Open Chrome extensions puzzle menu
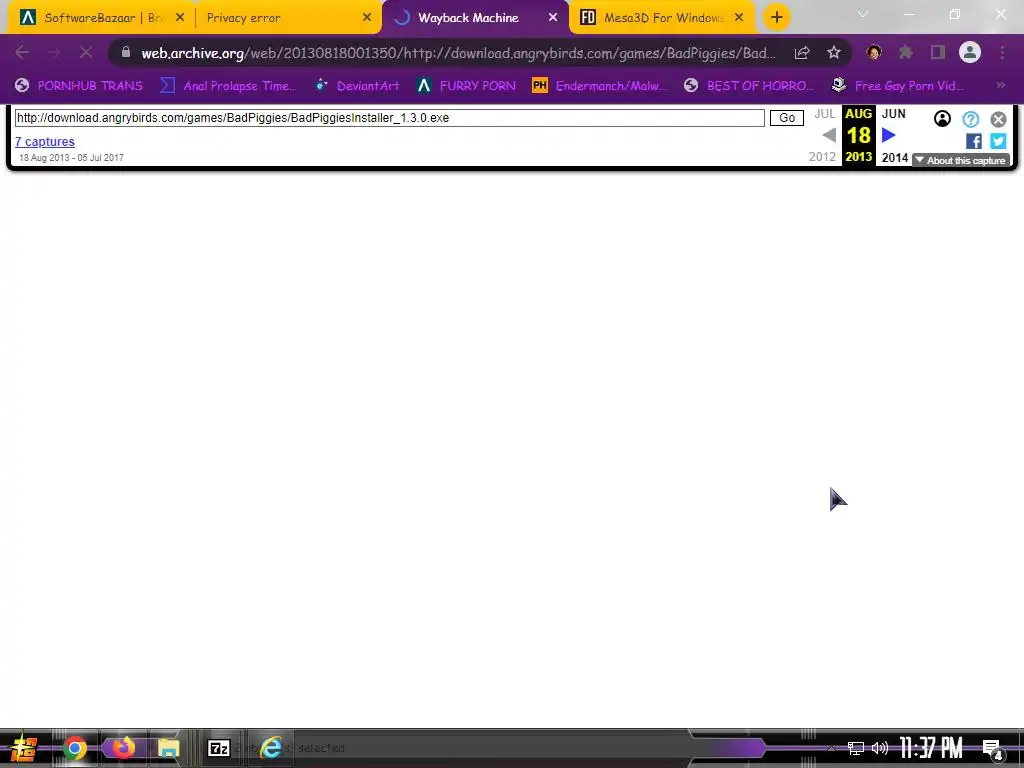Screen dimensions: 1024x768 [x=906, y=52]
